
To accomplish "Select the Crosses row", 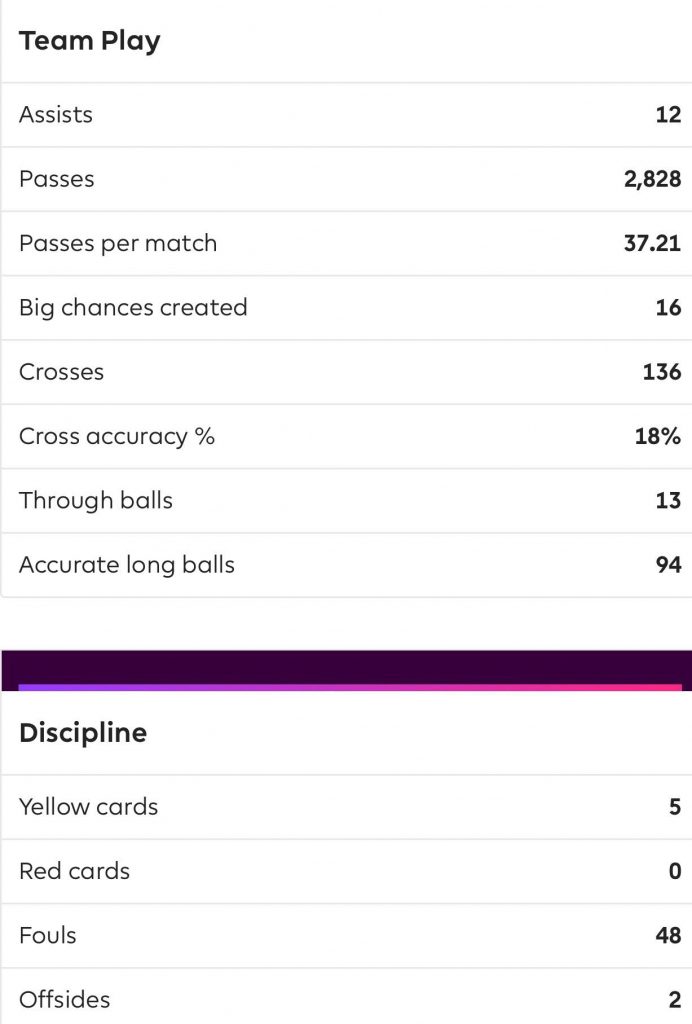I will coord(347,372).
